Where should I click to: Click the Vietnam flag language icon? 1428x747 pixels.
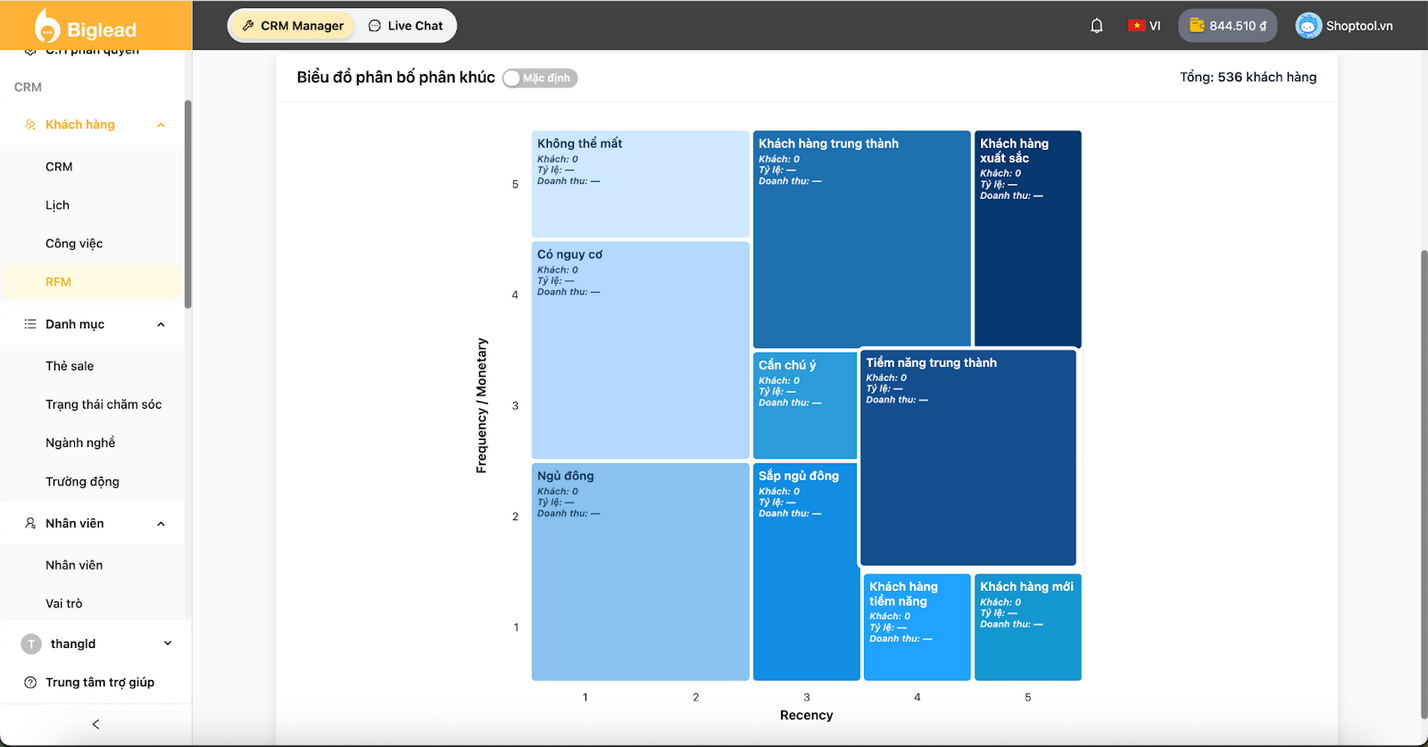pos(1136,26)
